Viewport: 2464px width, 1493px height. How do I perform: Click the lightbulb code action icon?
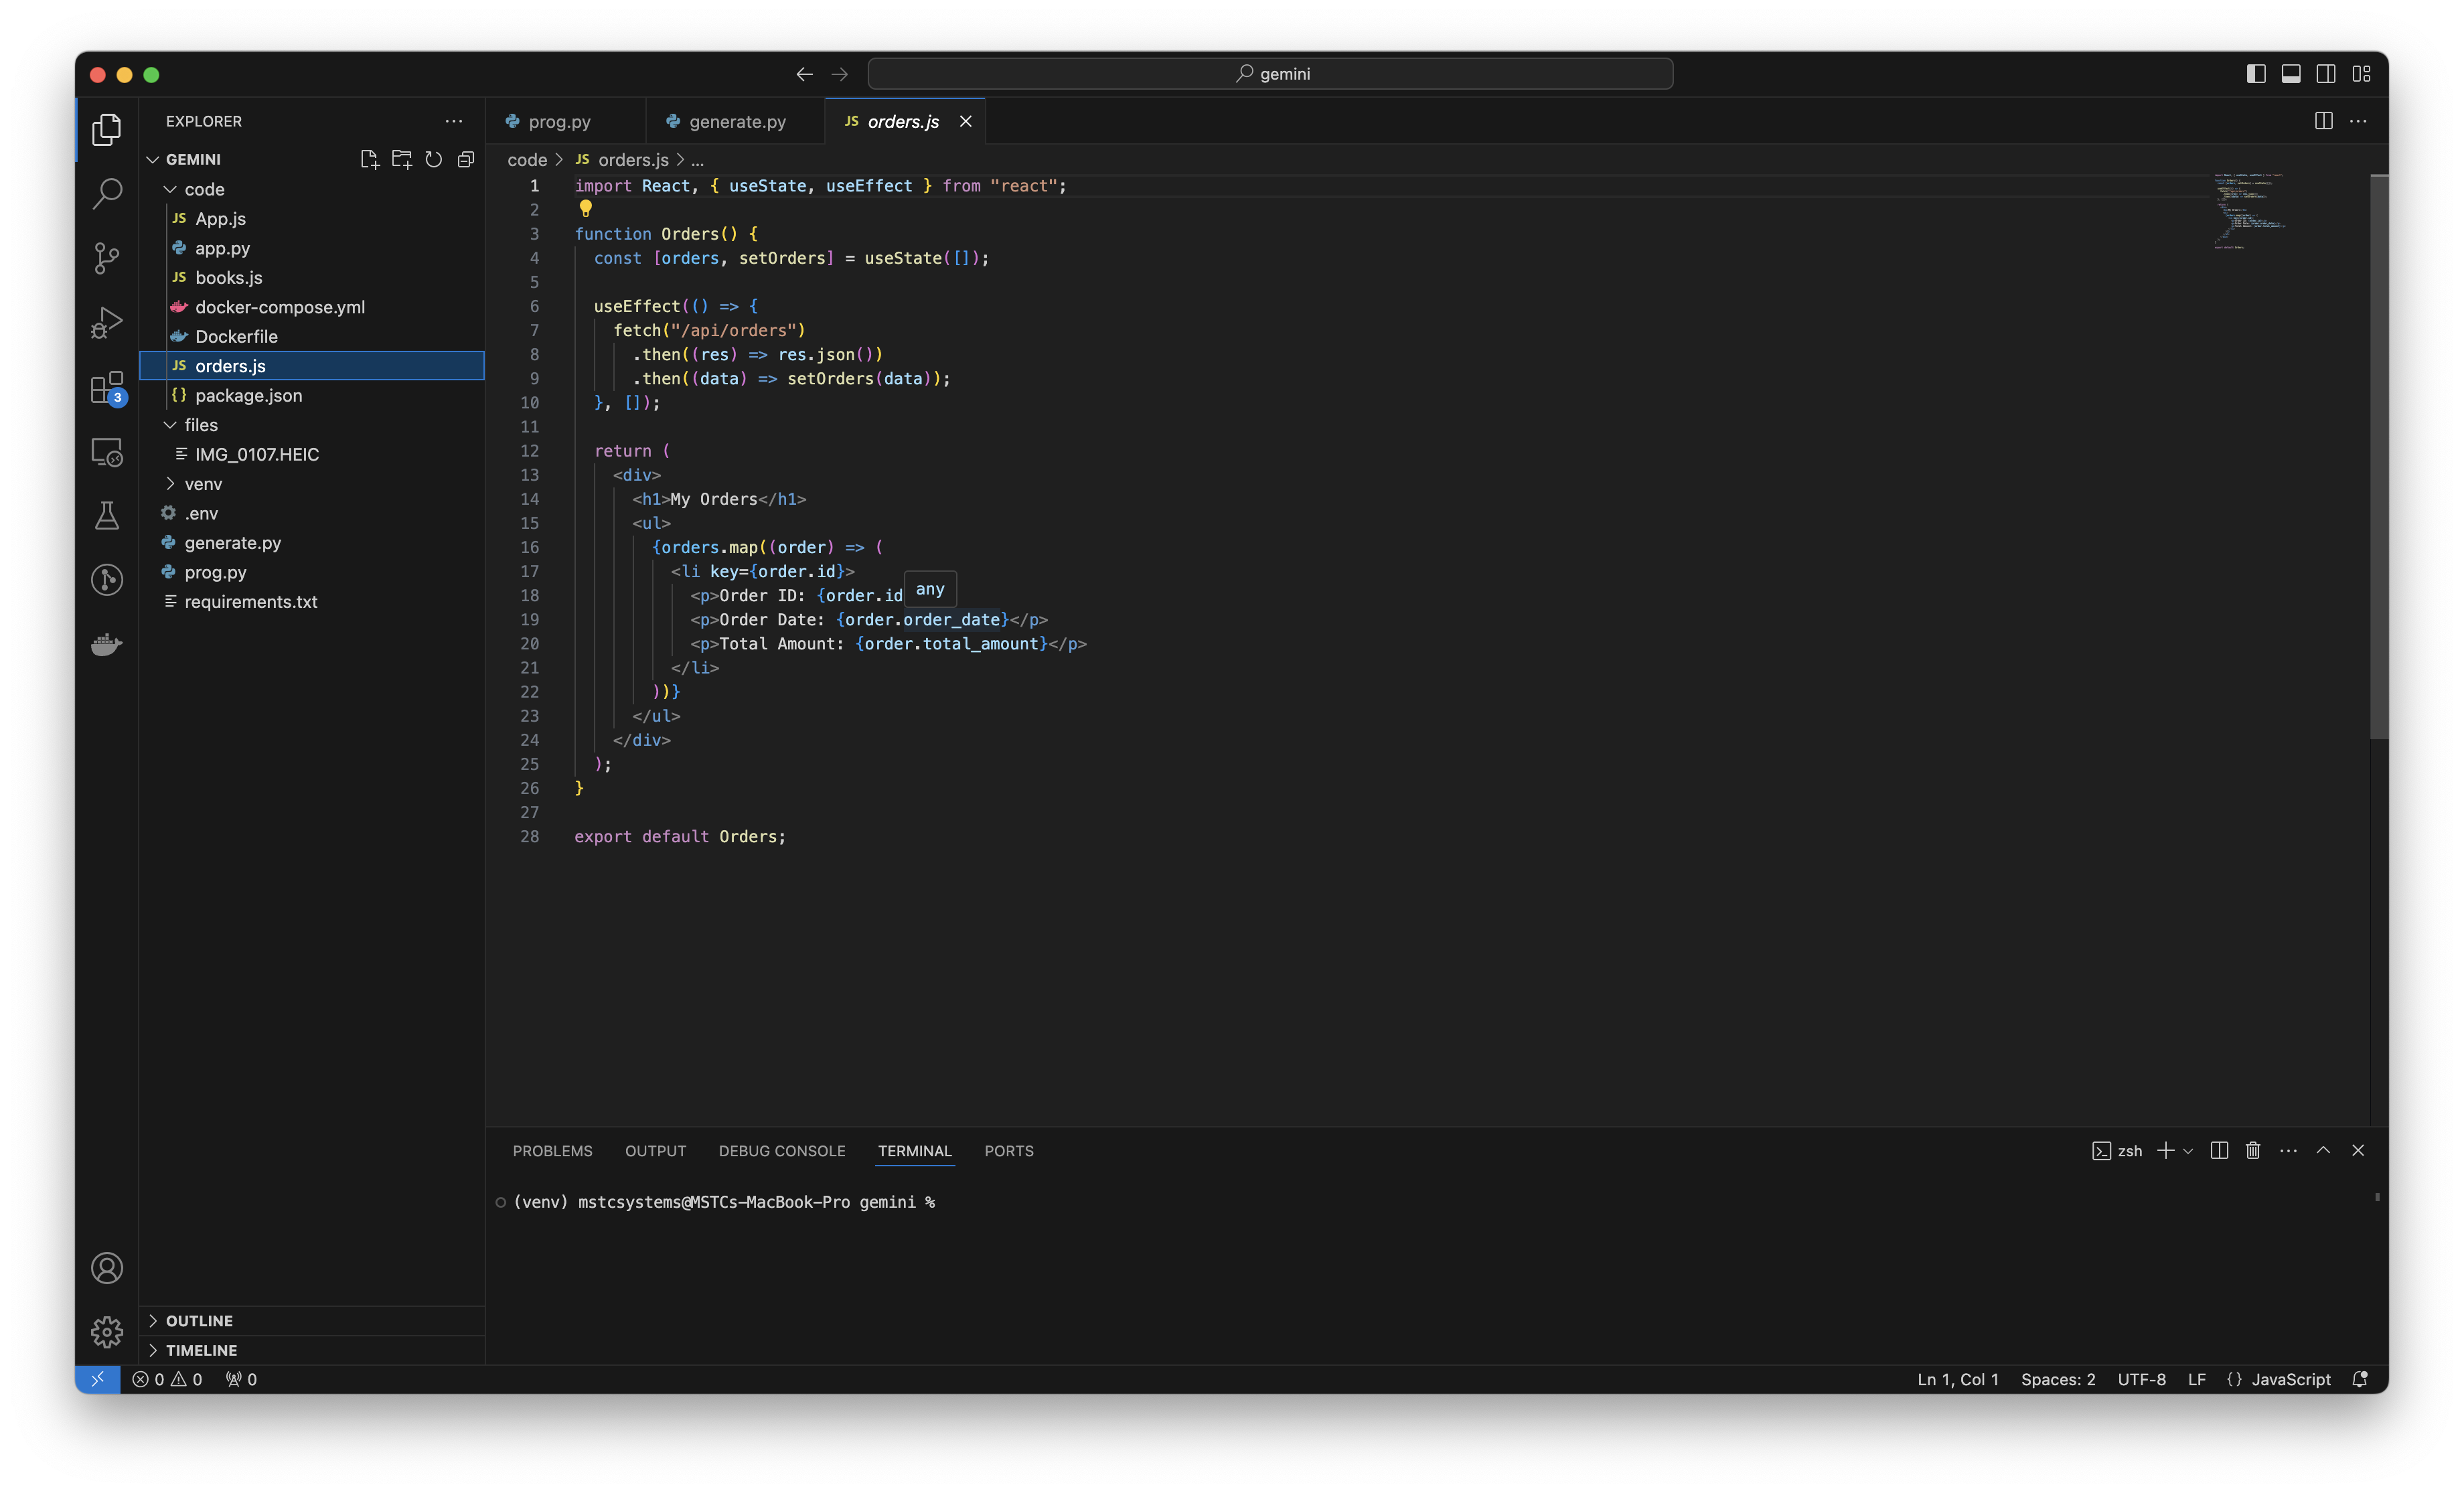[586, 209]
